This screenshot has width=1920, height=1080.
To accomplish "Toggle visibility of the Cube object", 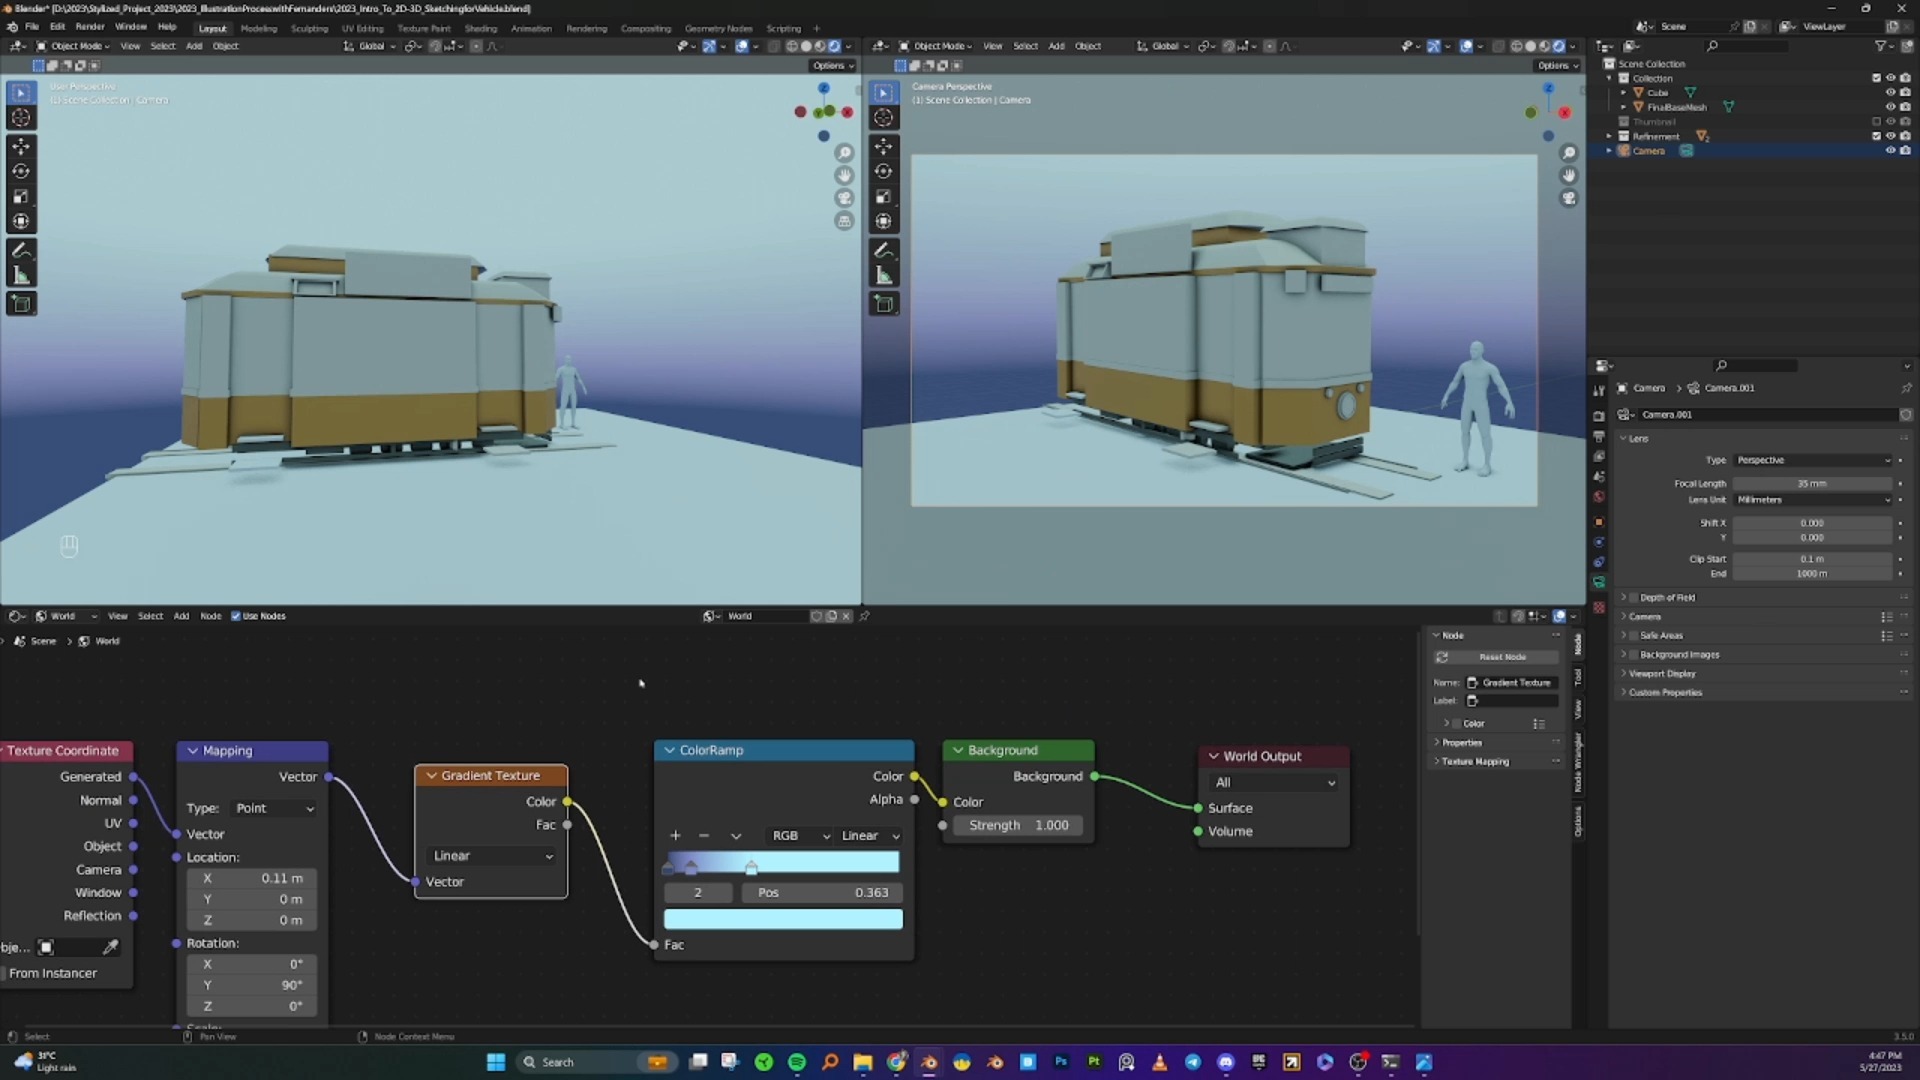I will pos(1890,92).
